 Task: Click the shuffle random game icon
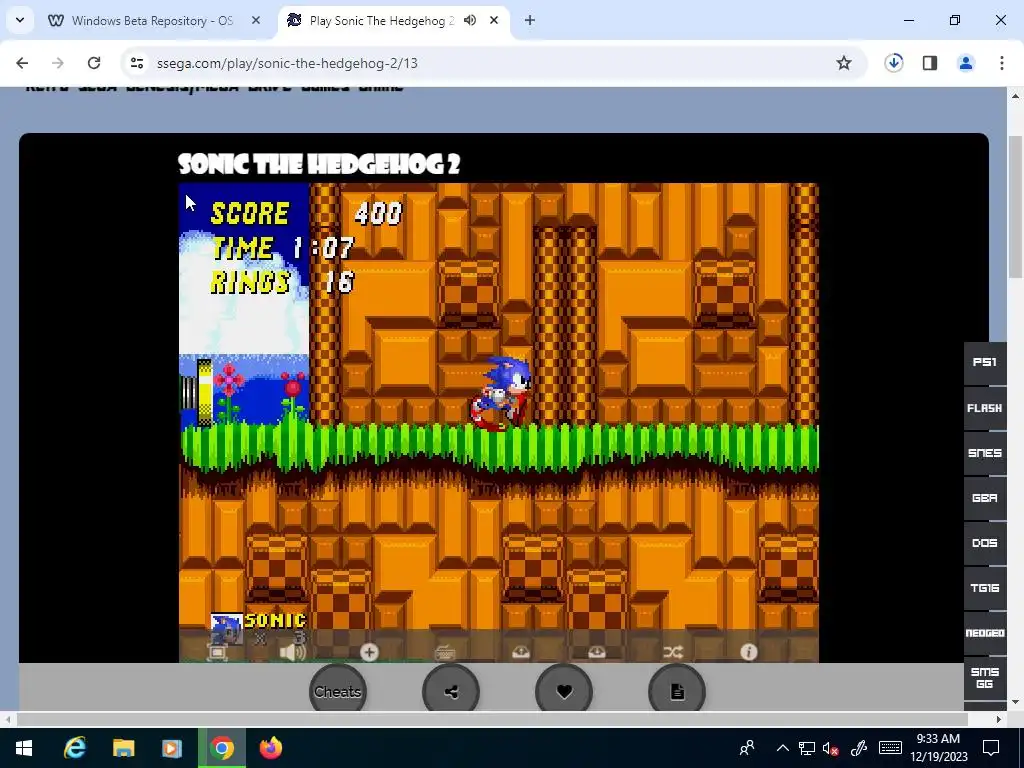point(673,652)
